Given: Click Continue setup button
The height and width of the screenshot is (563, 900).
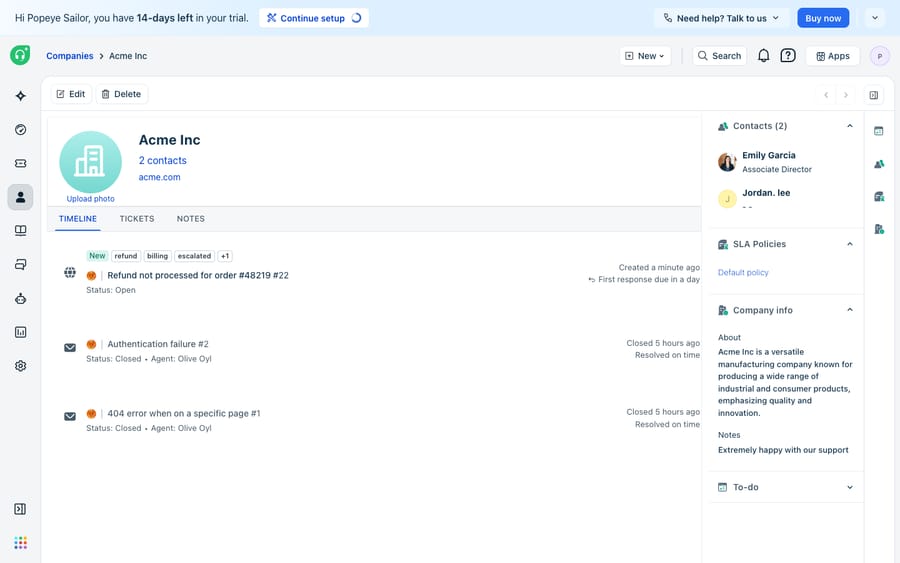Looking at the screenshot, I should [314, 18].
